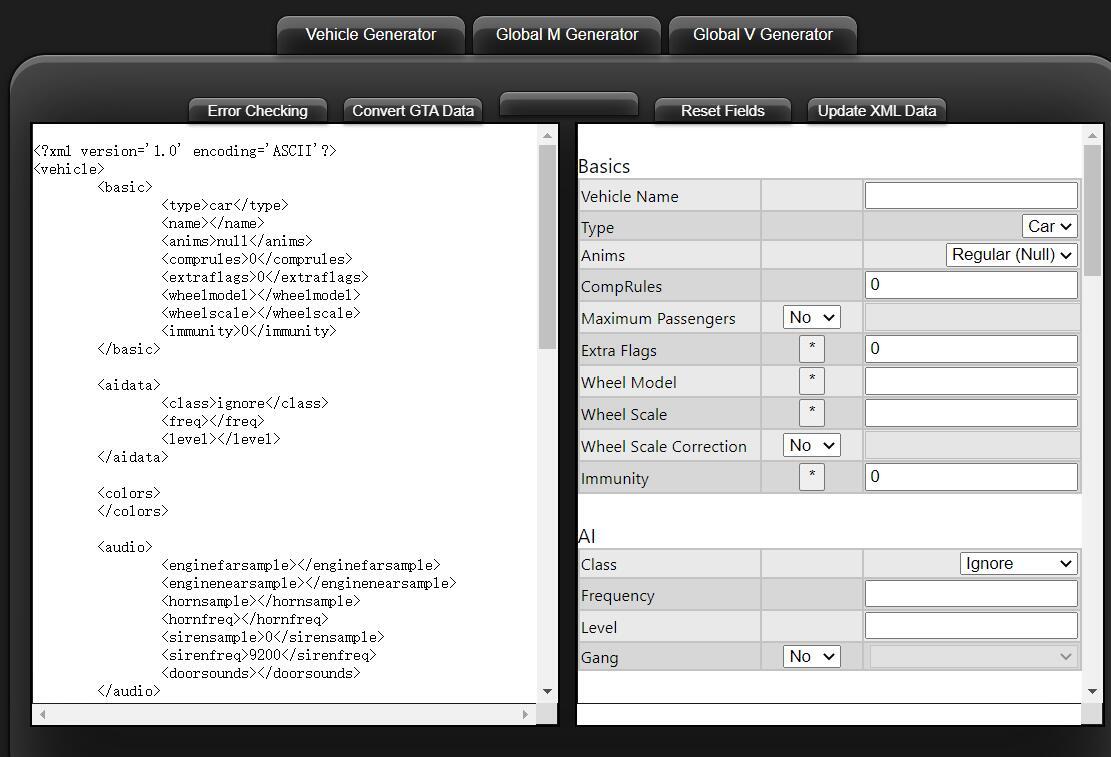
Task: Switch to the Vehicle Generator tab
Action: pos(371,35)
